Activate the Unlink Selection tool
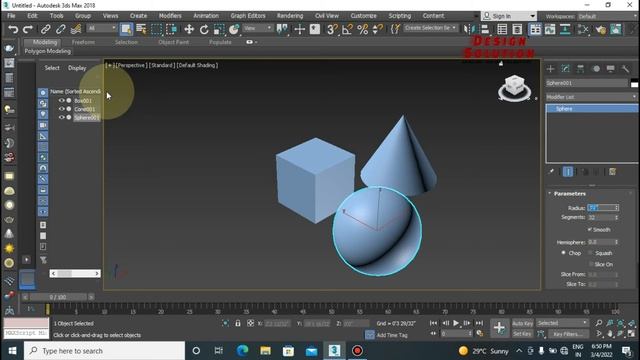This screenshot has height=360, width=640. tap(60, 29)
